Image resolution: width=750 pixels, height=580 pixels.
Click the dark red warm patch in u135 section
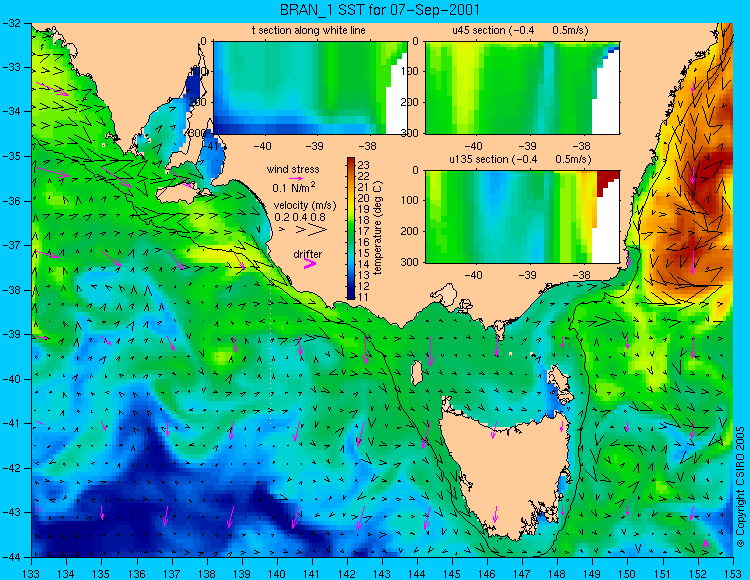point(607,182)
